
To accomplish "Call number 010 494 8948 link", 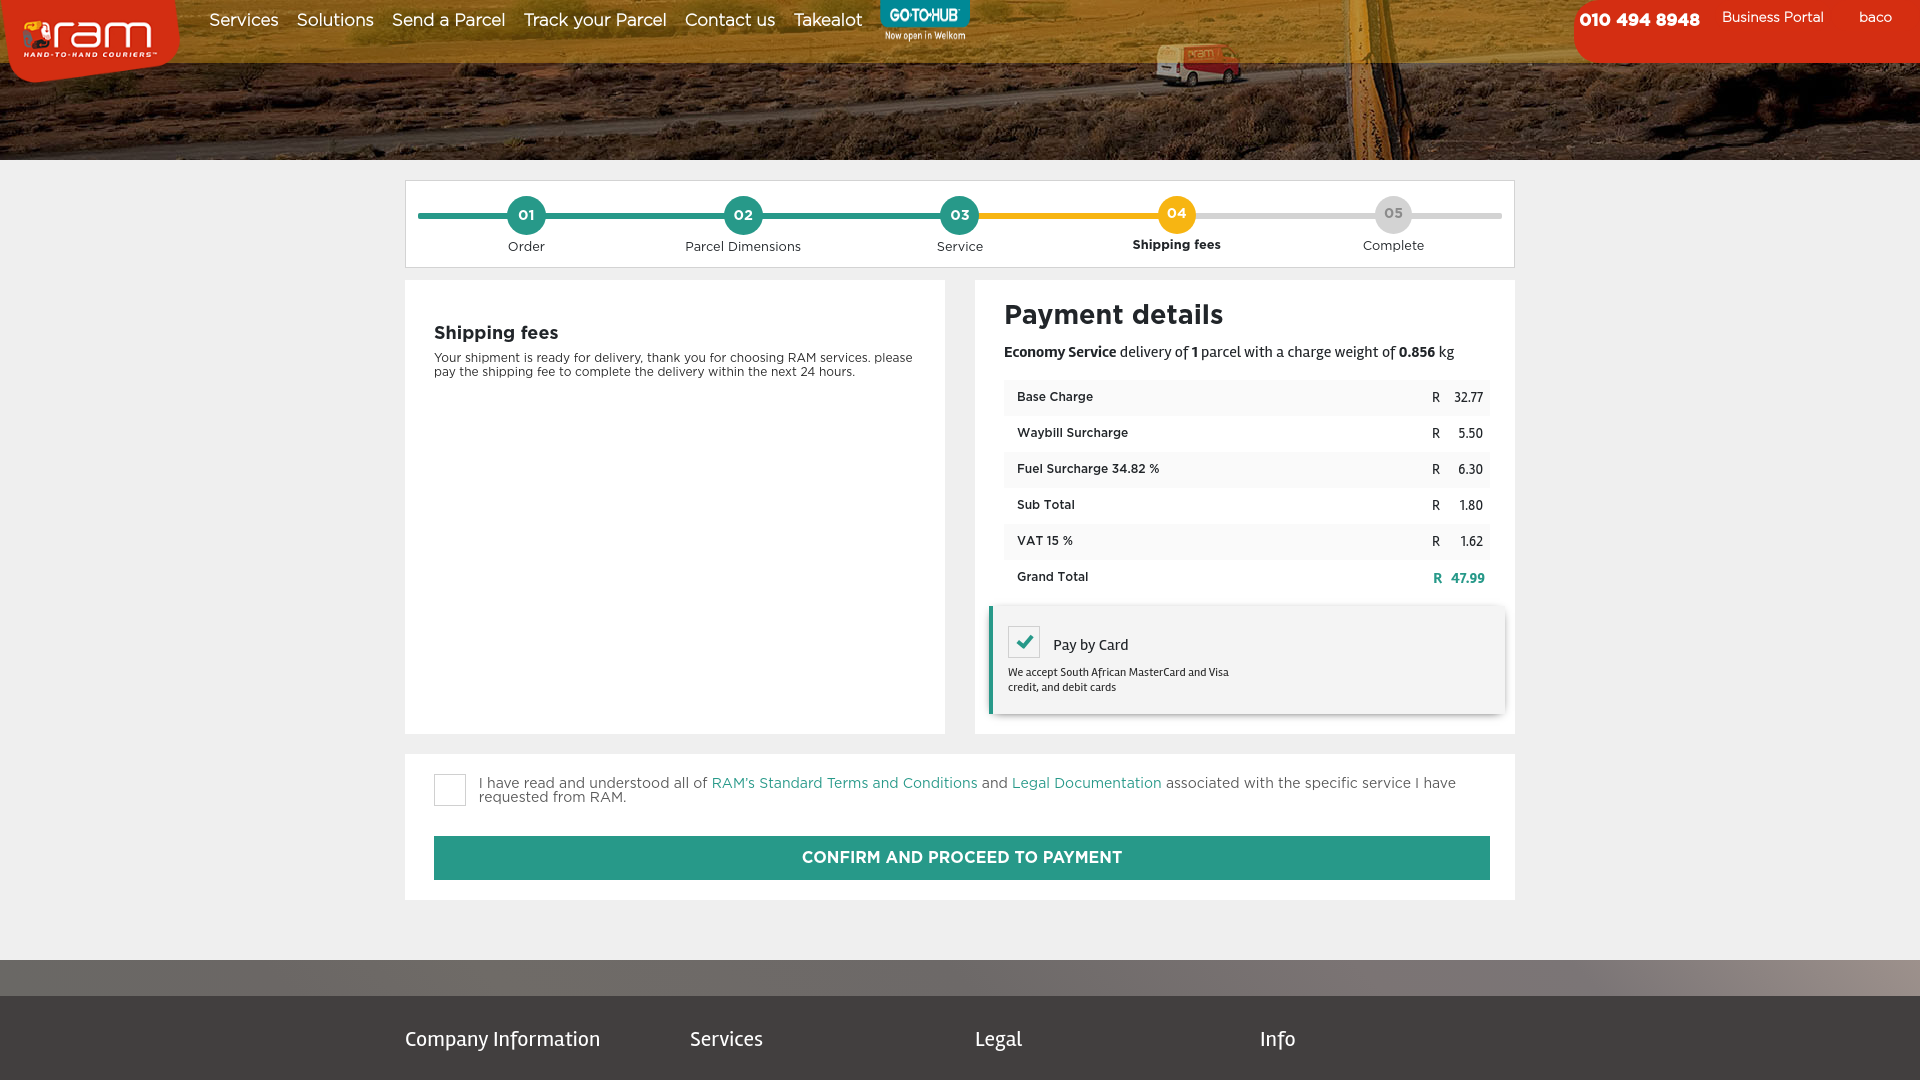I will click(x=1639, y=20).
